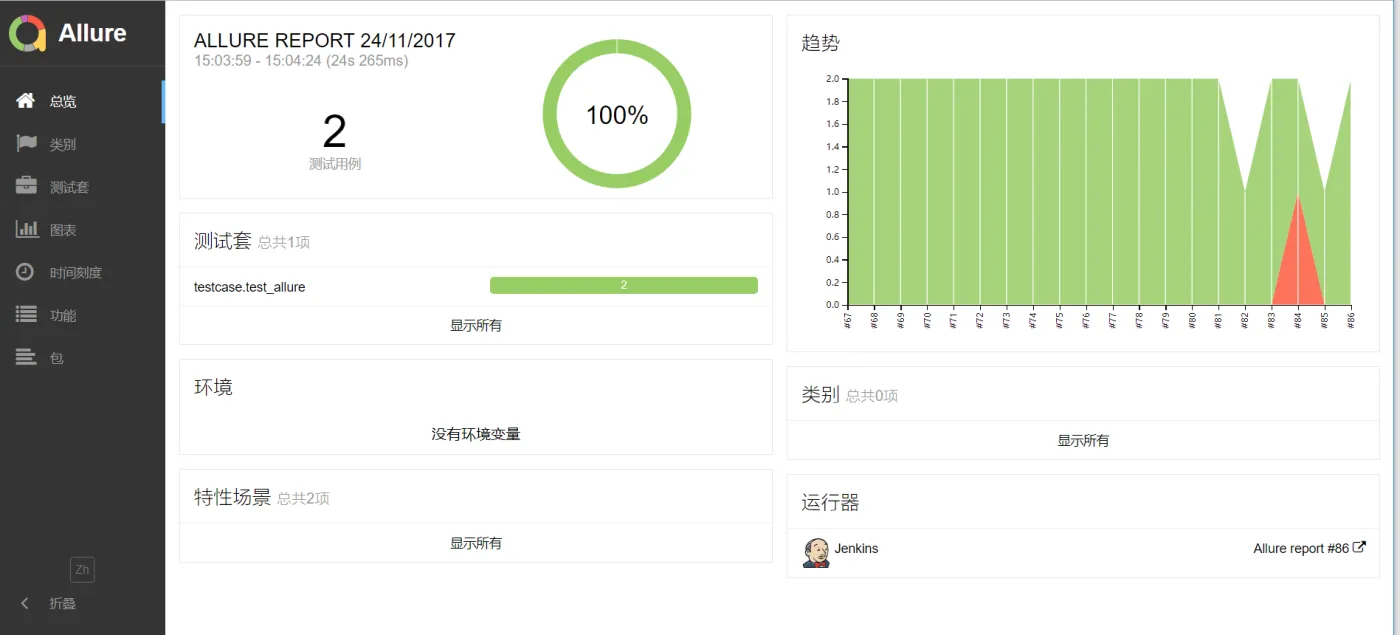Click the 2.0 value on trend y-axis

click(x=832, y=78)
